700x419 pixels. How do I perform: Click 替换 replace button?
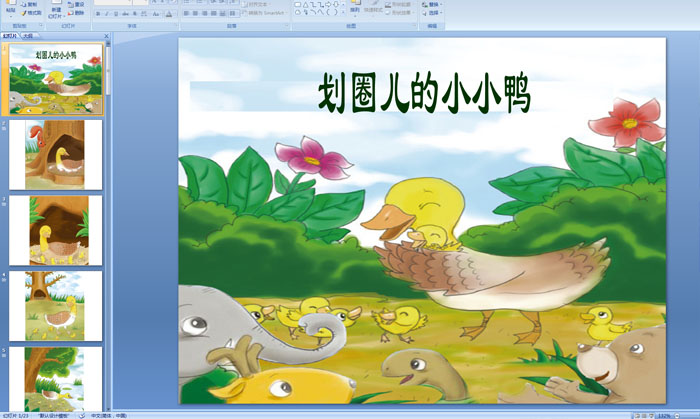(432, 4)
